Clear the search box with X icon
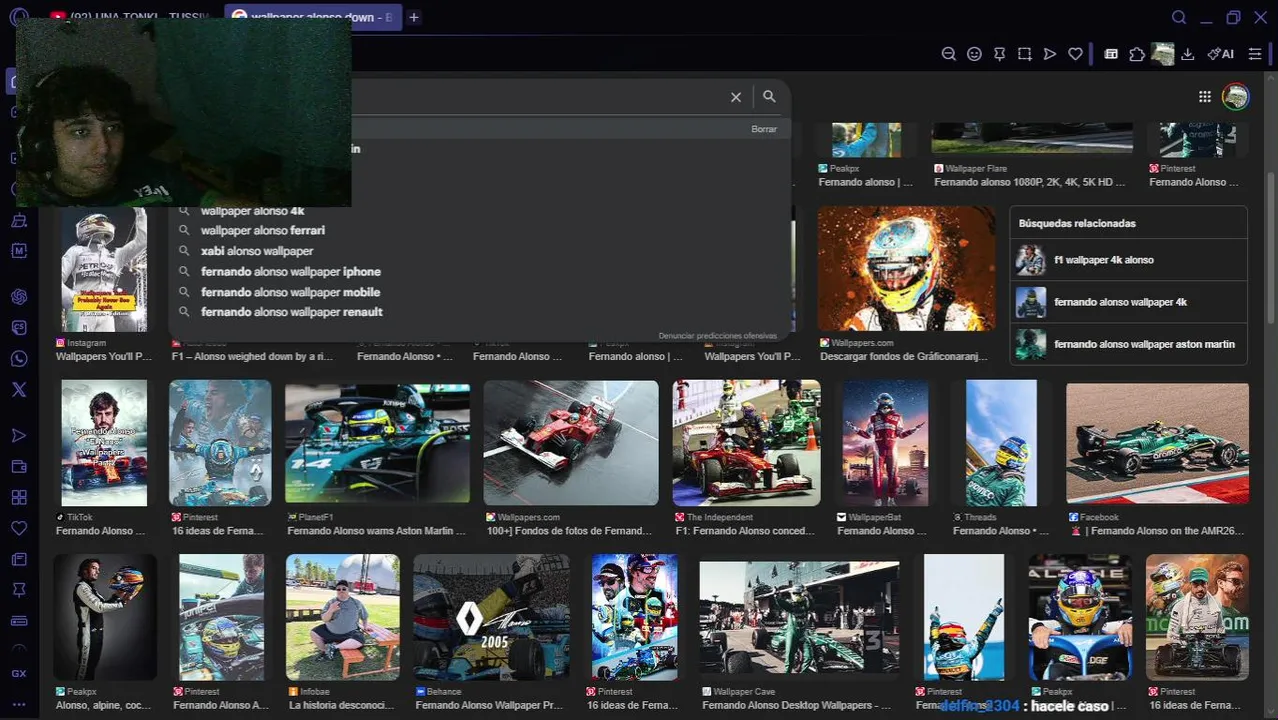Screen dimensions: 1278x720 point(736,97)
